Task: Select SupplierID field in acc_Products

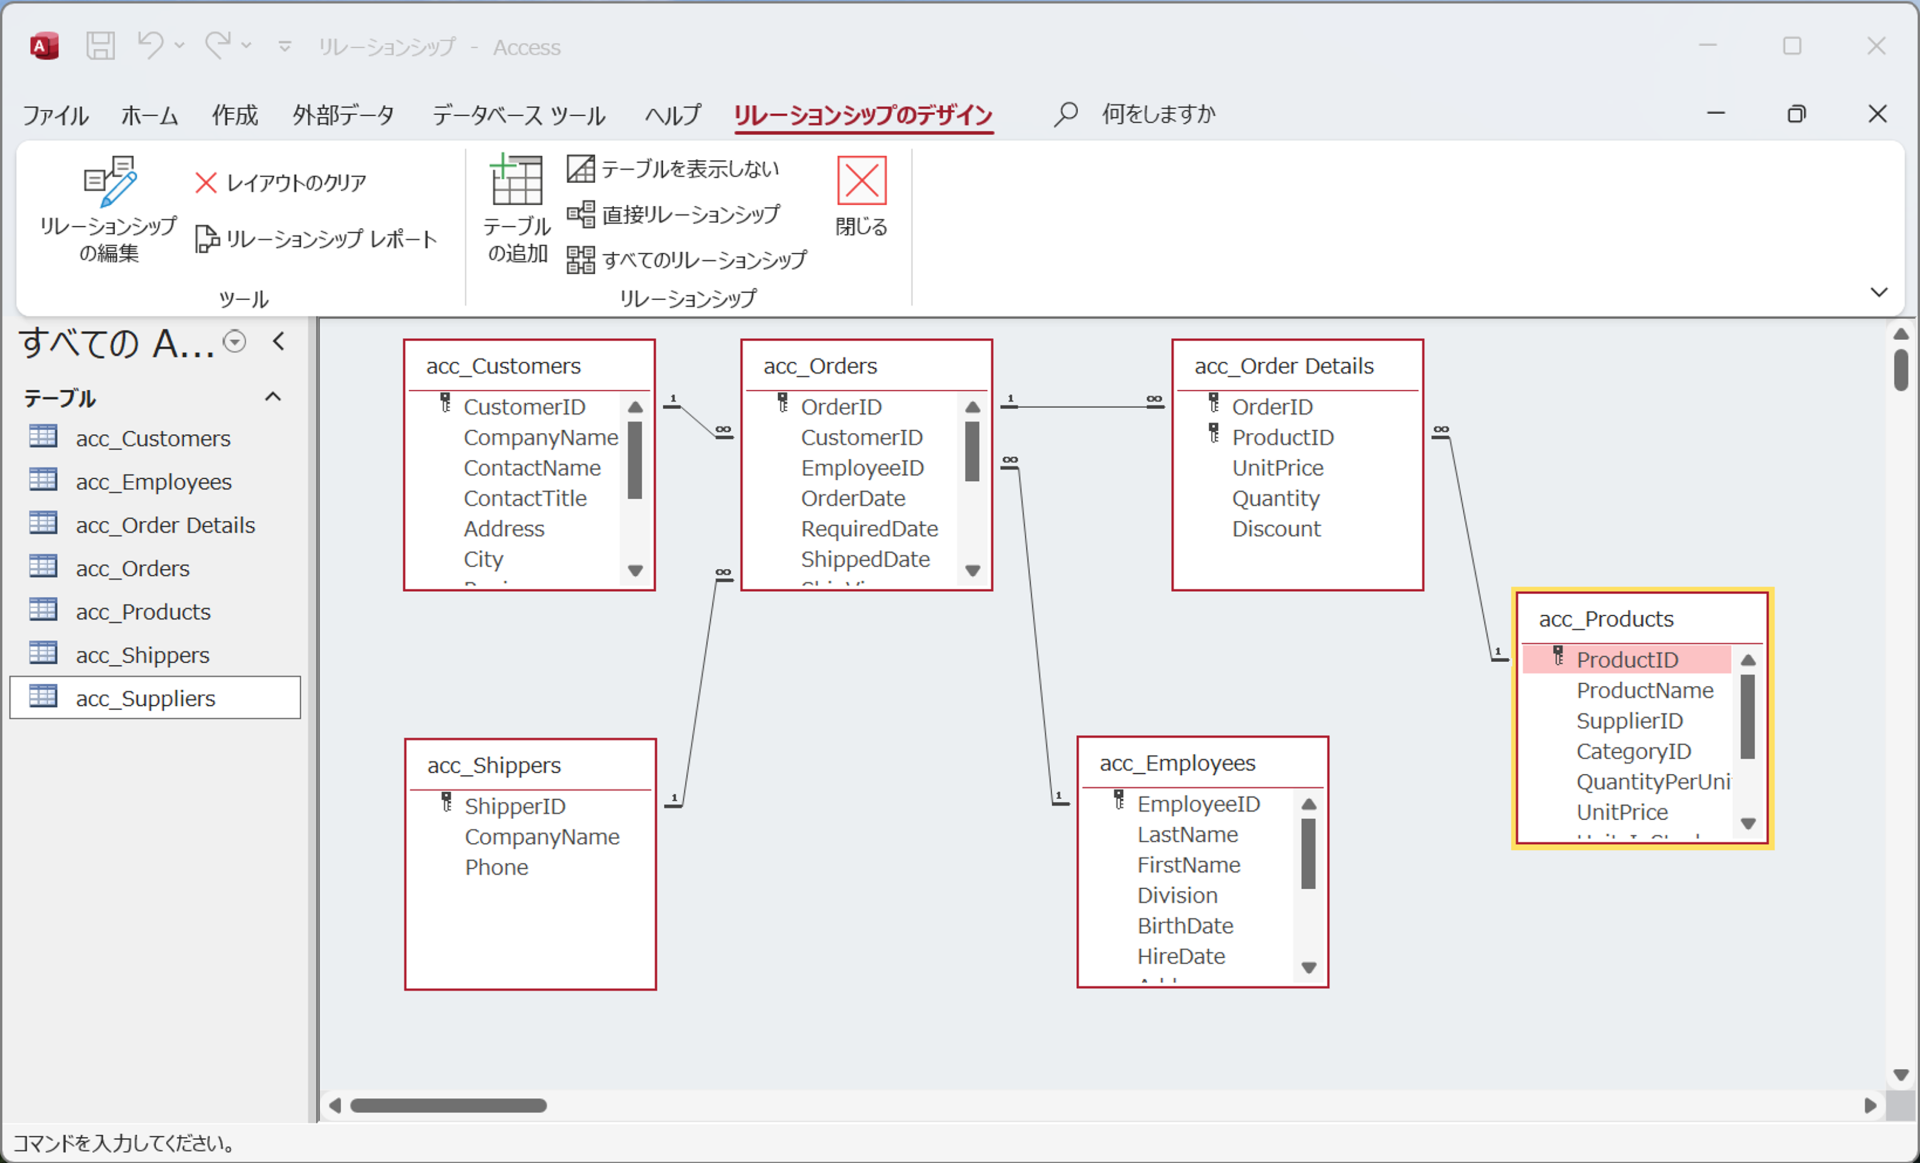Action: 1629,721
